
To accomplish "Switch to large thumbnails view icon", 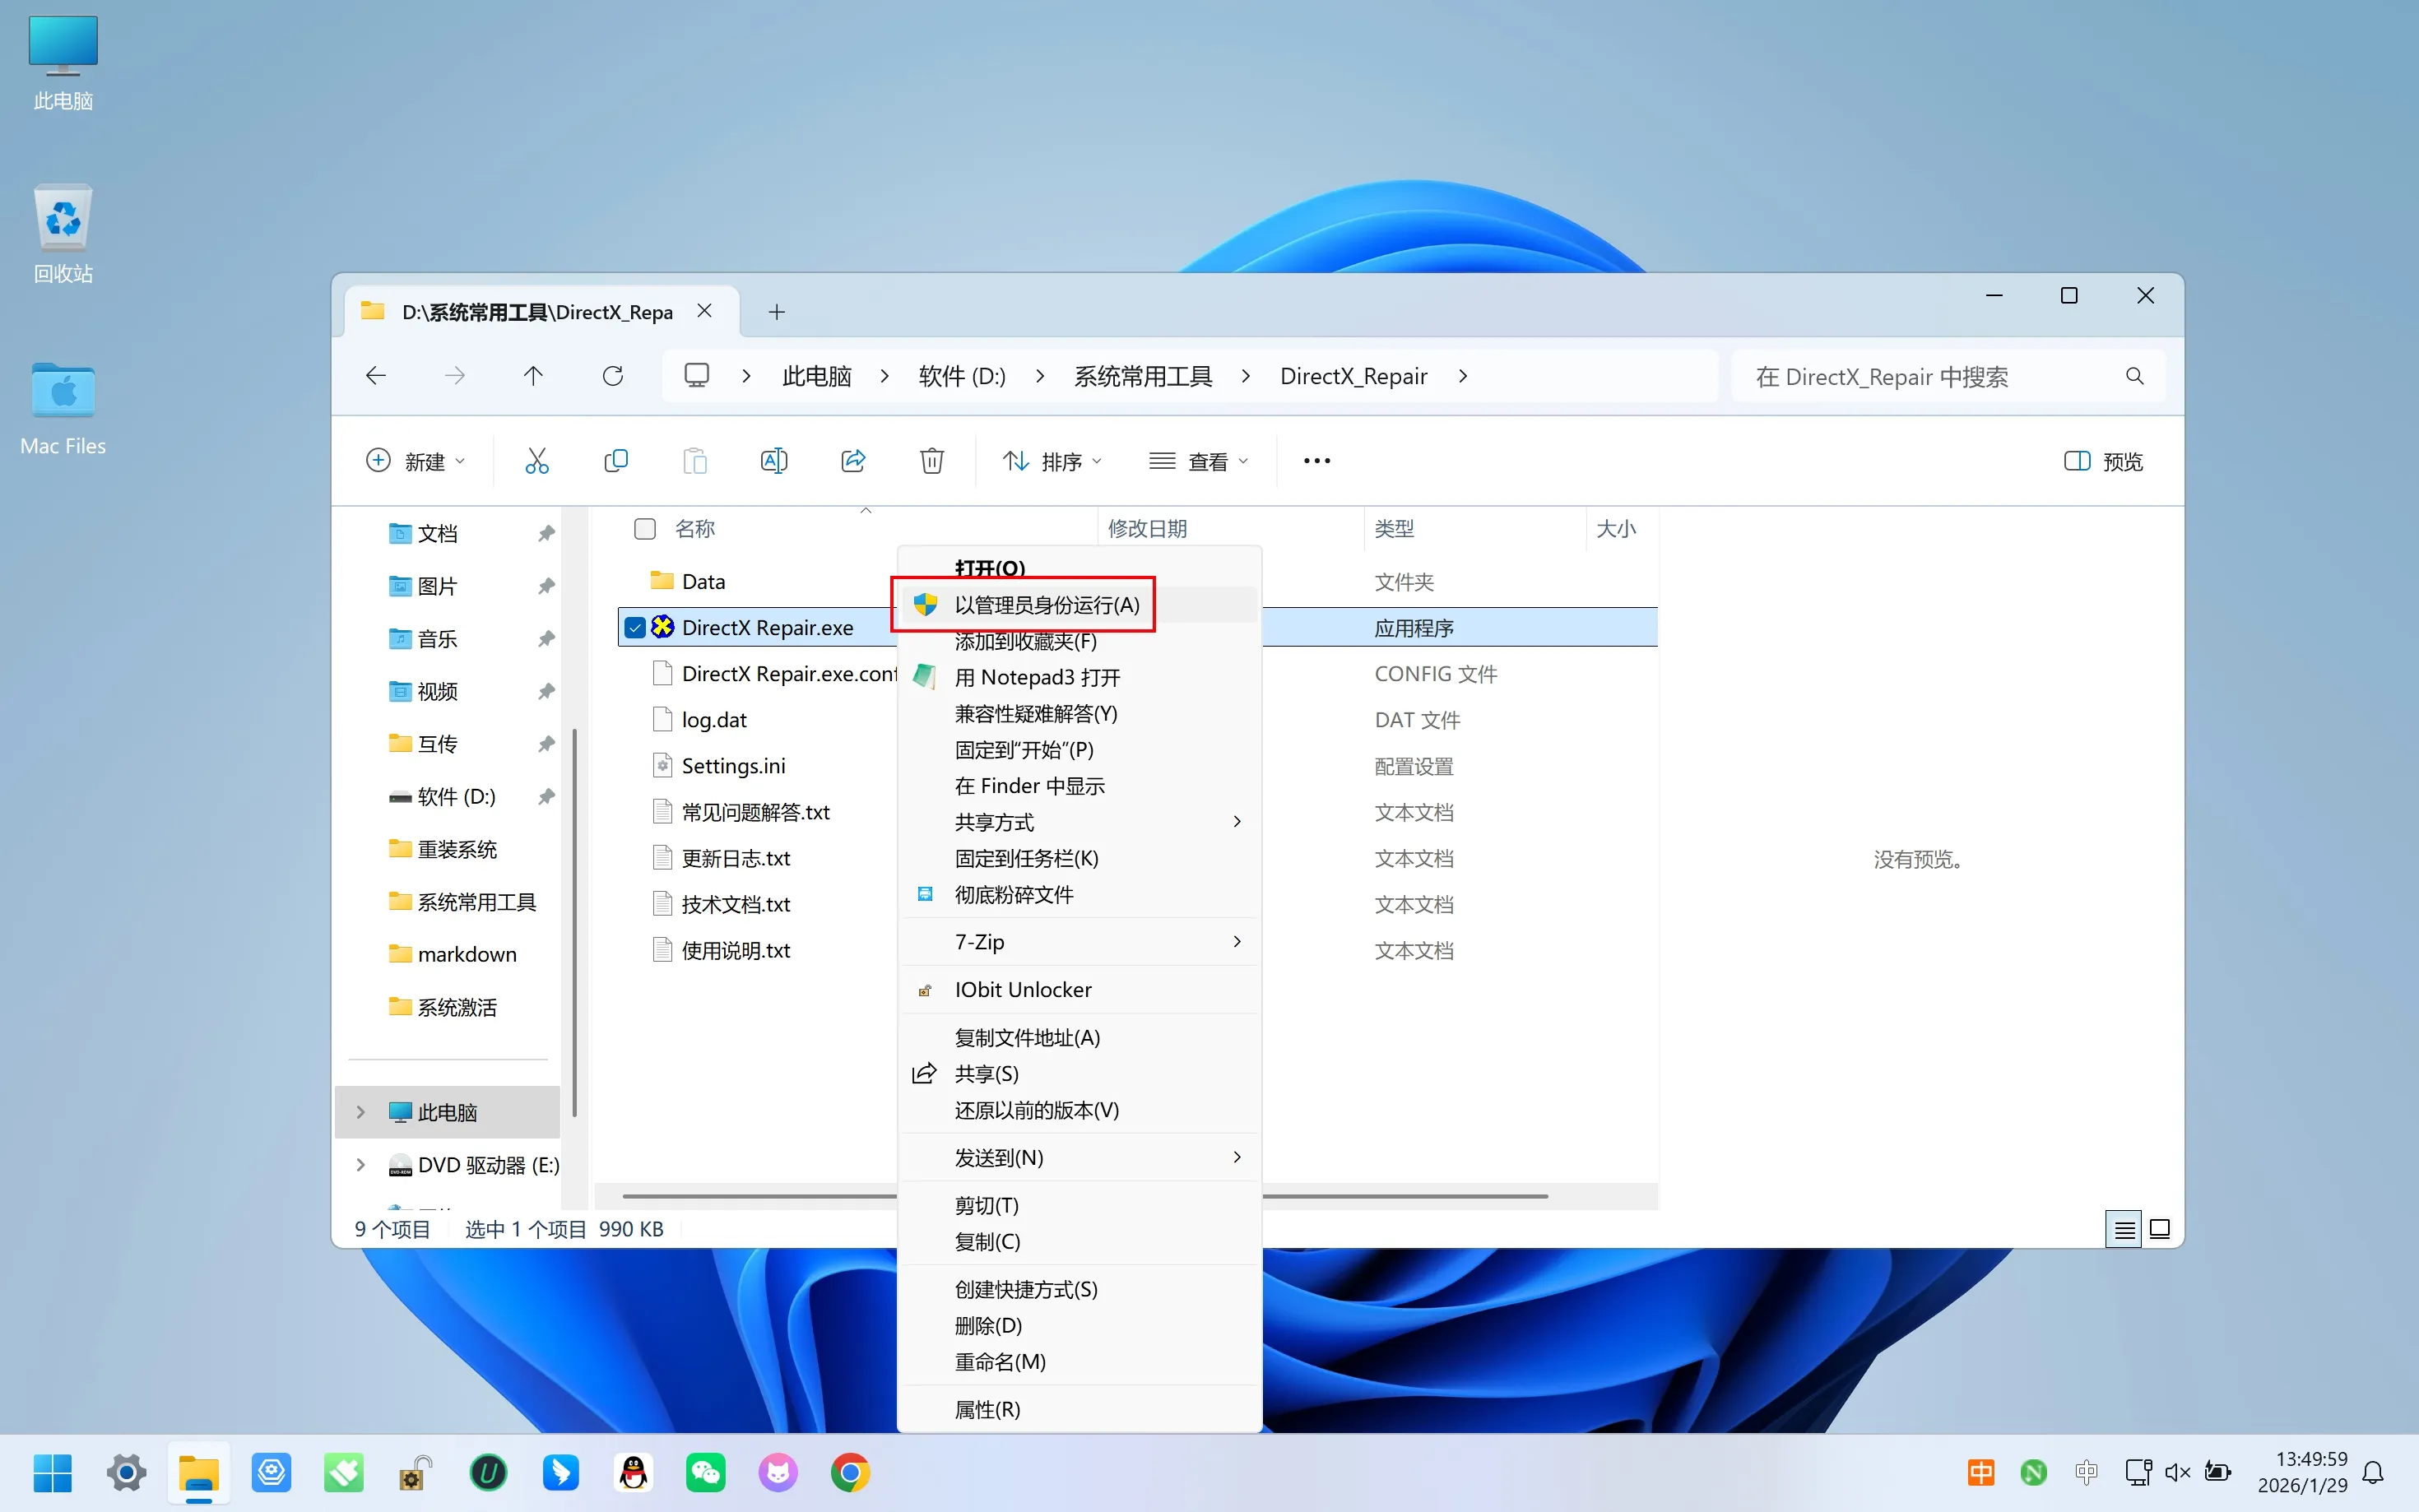I will [x=2159, y=1229].
